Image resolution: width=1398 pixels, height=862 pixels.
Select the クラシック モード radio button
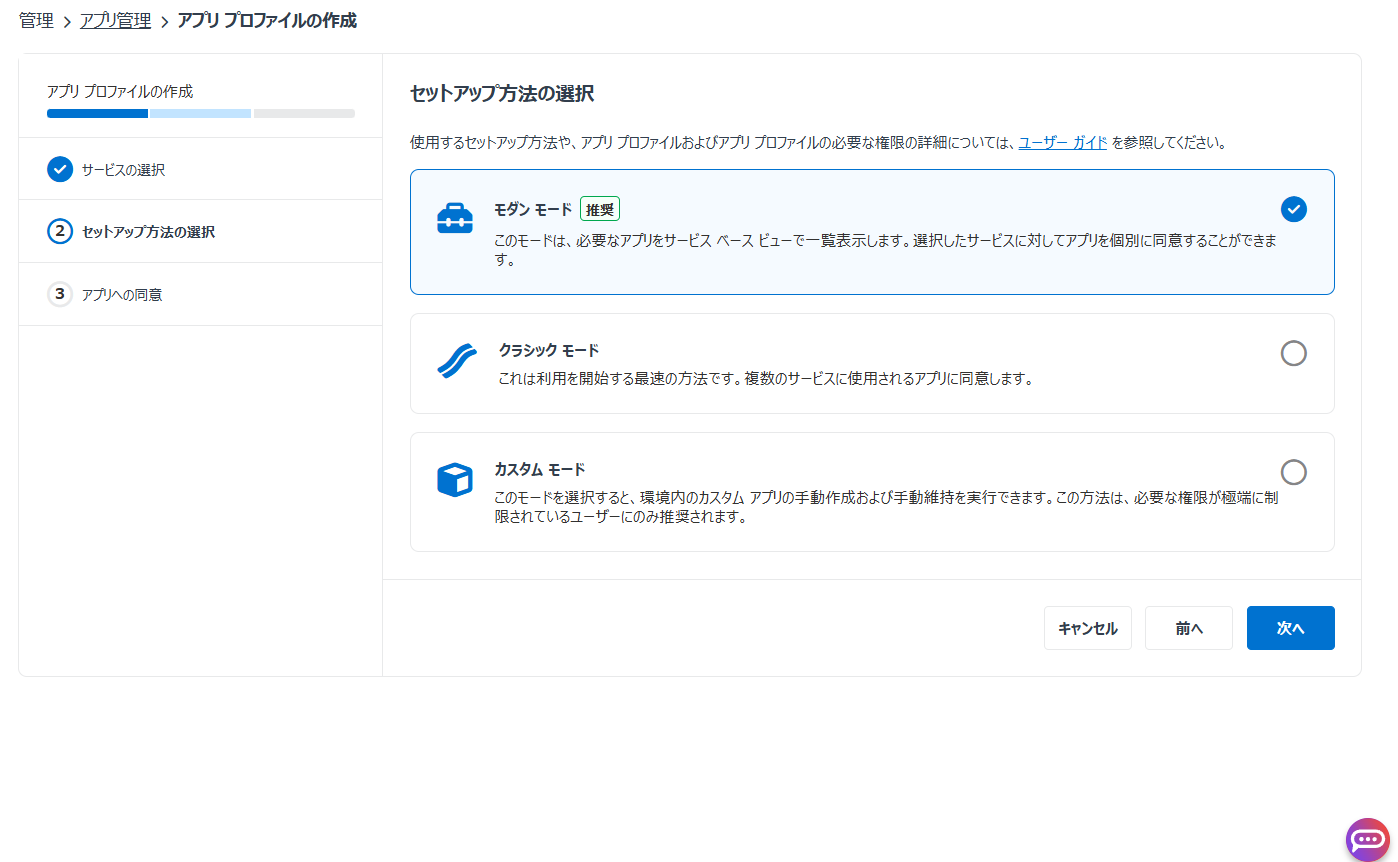pyautogui.click(x=1293, y=353)
